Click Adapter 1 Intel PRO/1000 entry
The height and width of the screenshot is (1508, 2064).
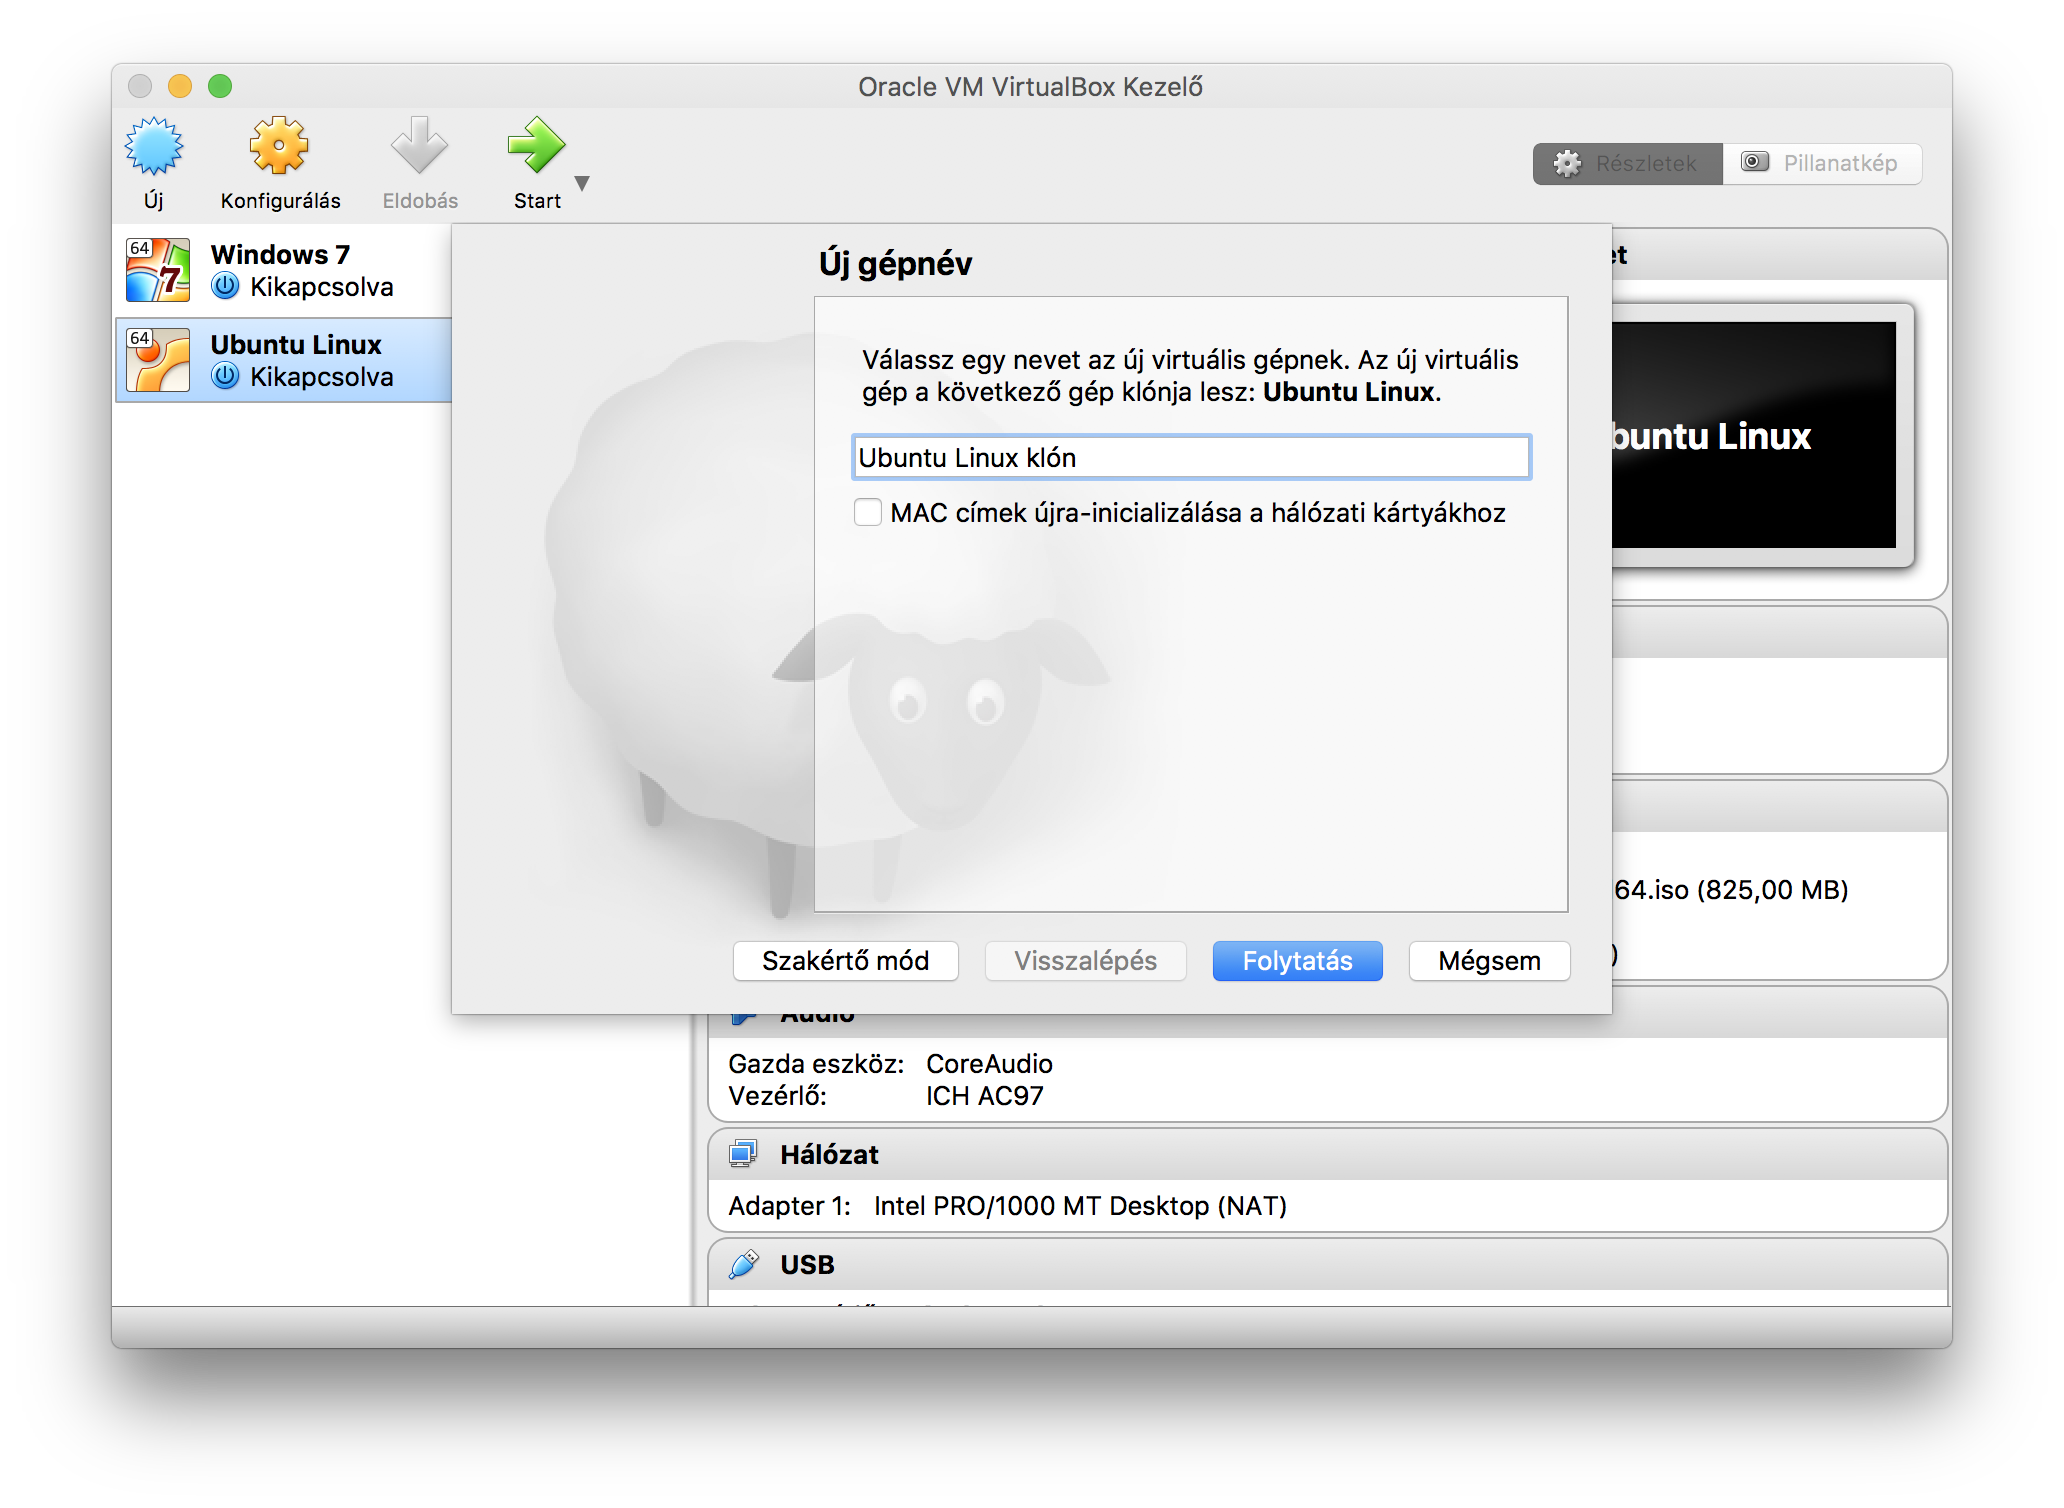[1007, 1206]
